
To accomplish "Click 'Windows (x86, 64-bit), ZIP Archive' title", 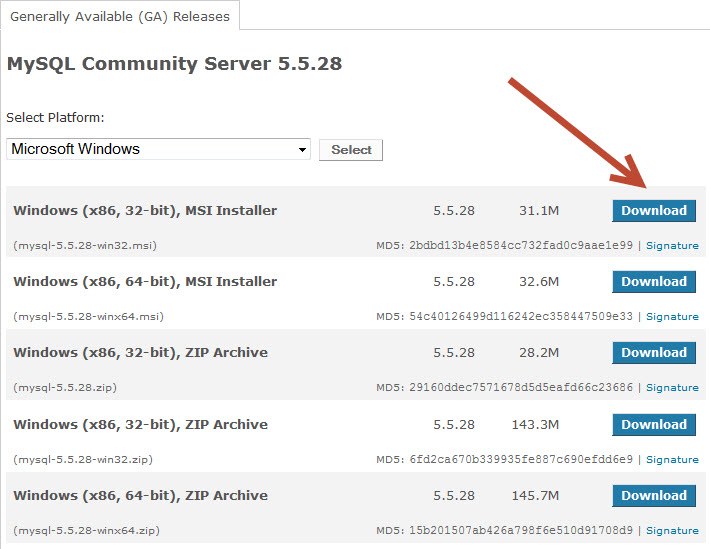I will (140, 496).
